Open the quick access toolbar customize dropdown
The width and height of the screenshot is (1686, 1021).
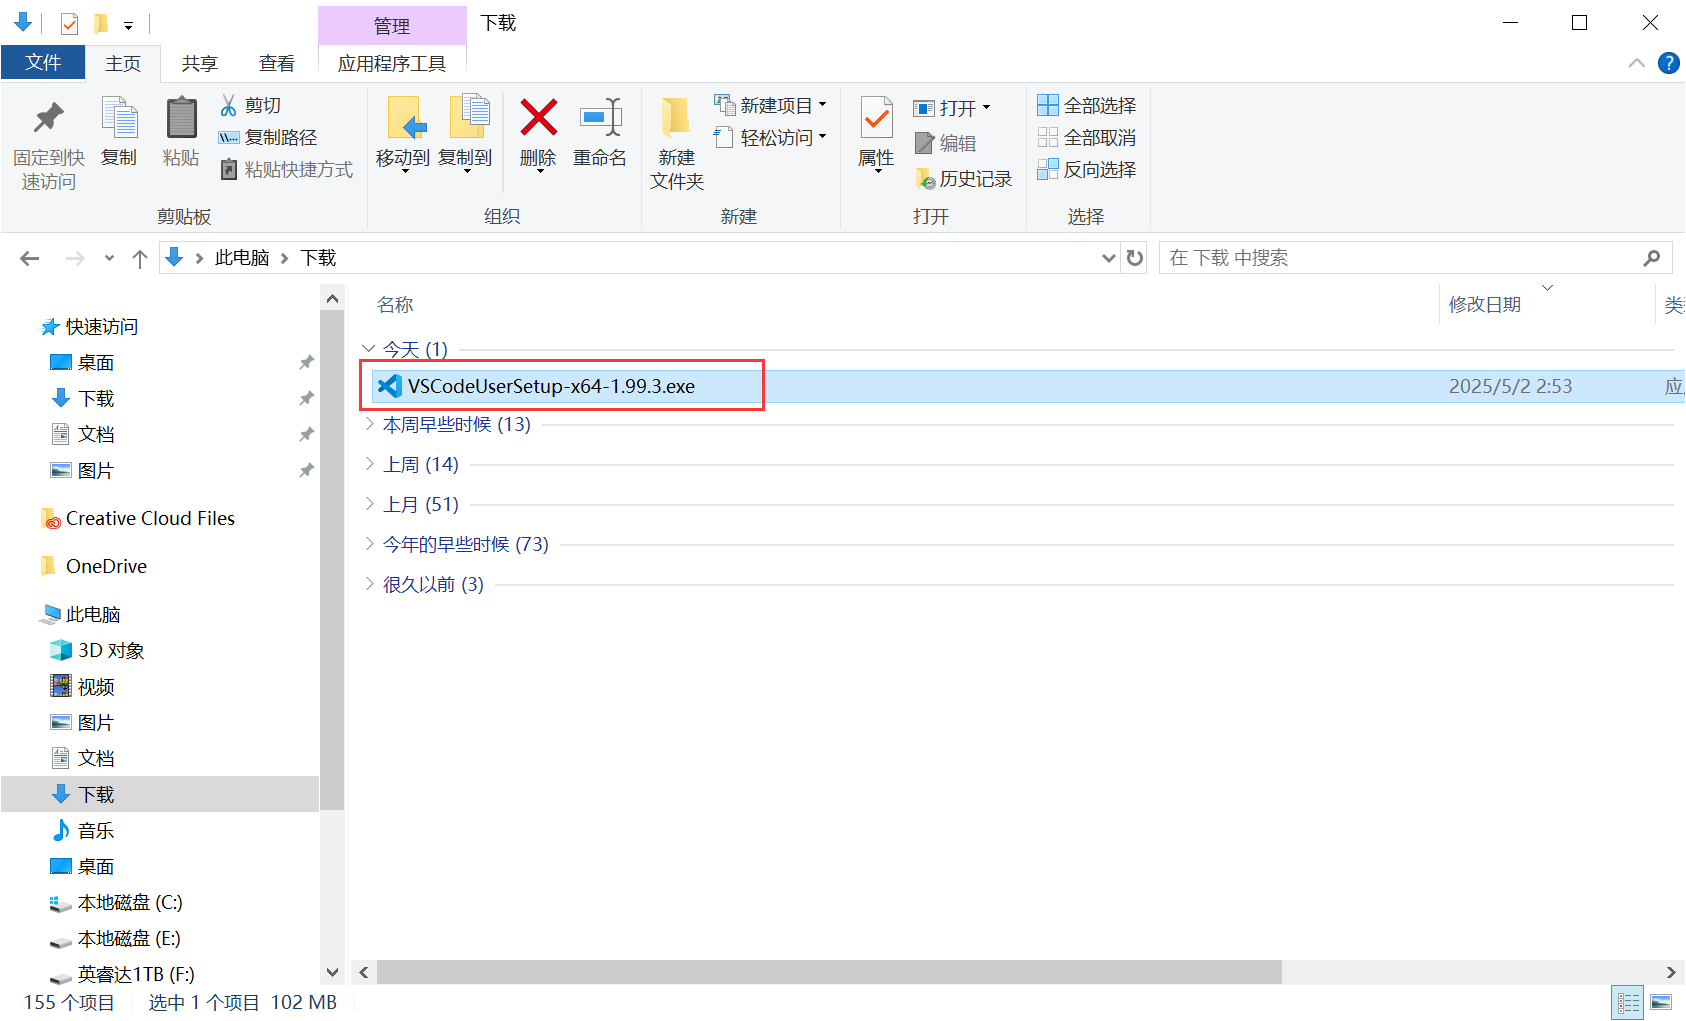click(128, 25)
